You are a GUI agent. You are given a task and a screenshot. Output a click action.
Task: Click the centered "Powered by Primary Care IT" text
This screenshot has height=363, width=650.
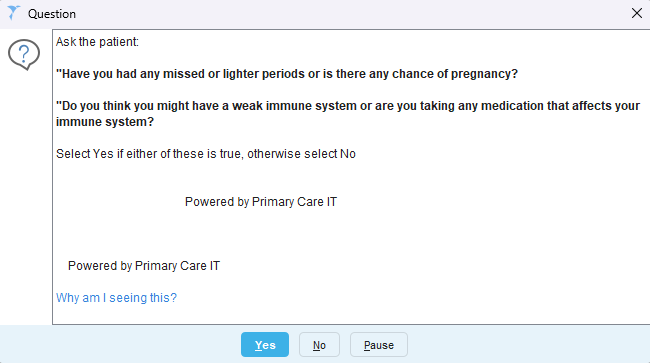coord(261,202)
